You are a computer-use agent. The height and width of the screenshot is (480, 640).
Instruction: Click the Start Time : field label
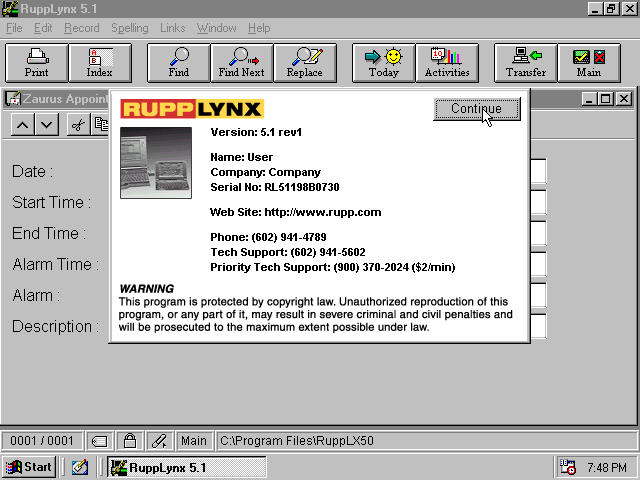tap(51, 202)
